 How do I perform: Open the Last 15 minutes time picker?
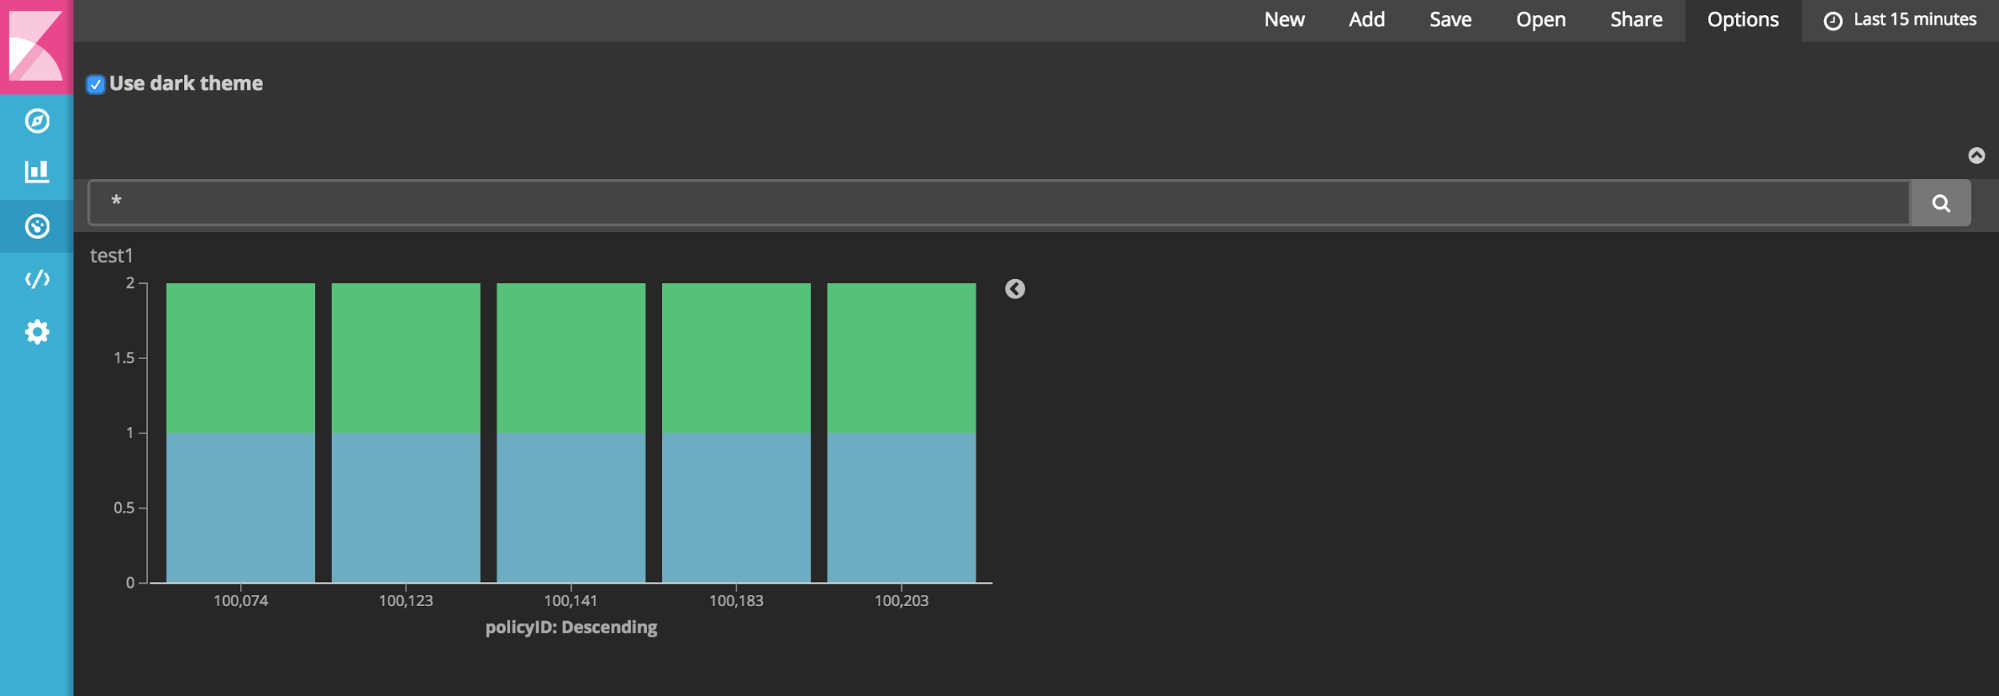(x=1900, y=20)
